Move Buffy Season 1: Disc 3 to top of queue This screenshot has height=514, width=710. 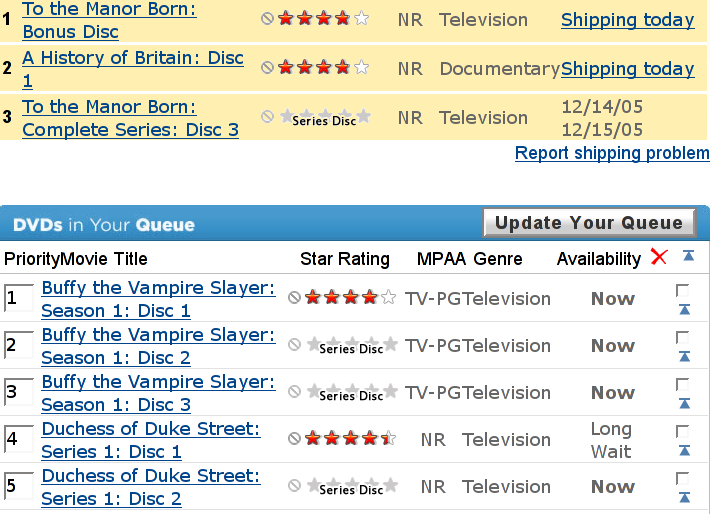point(684,404)
